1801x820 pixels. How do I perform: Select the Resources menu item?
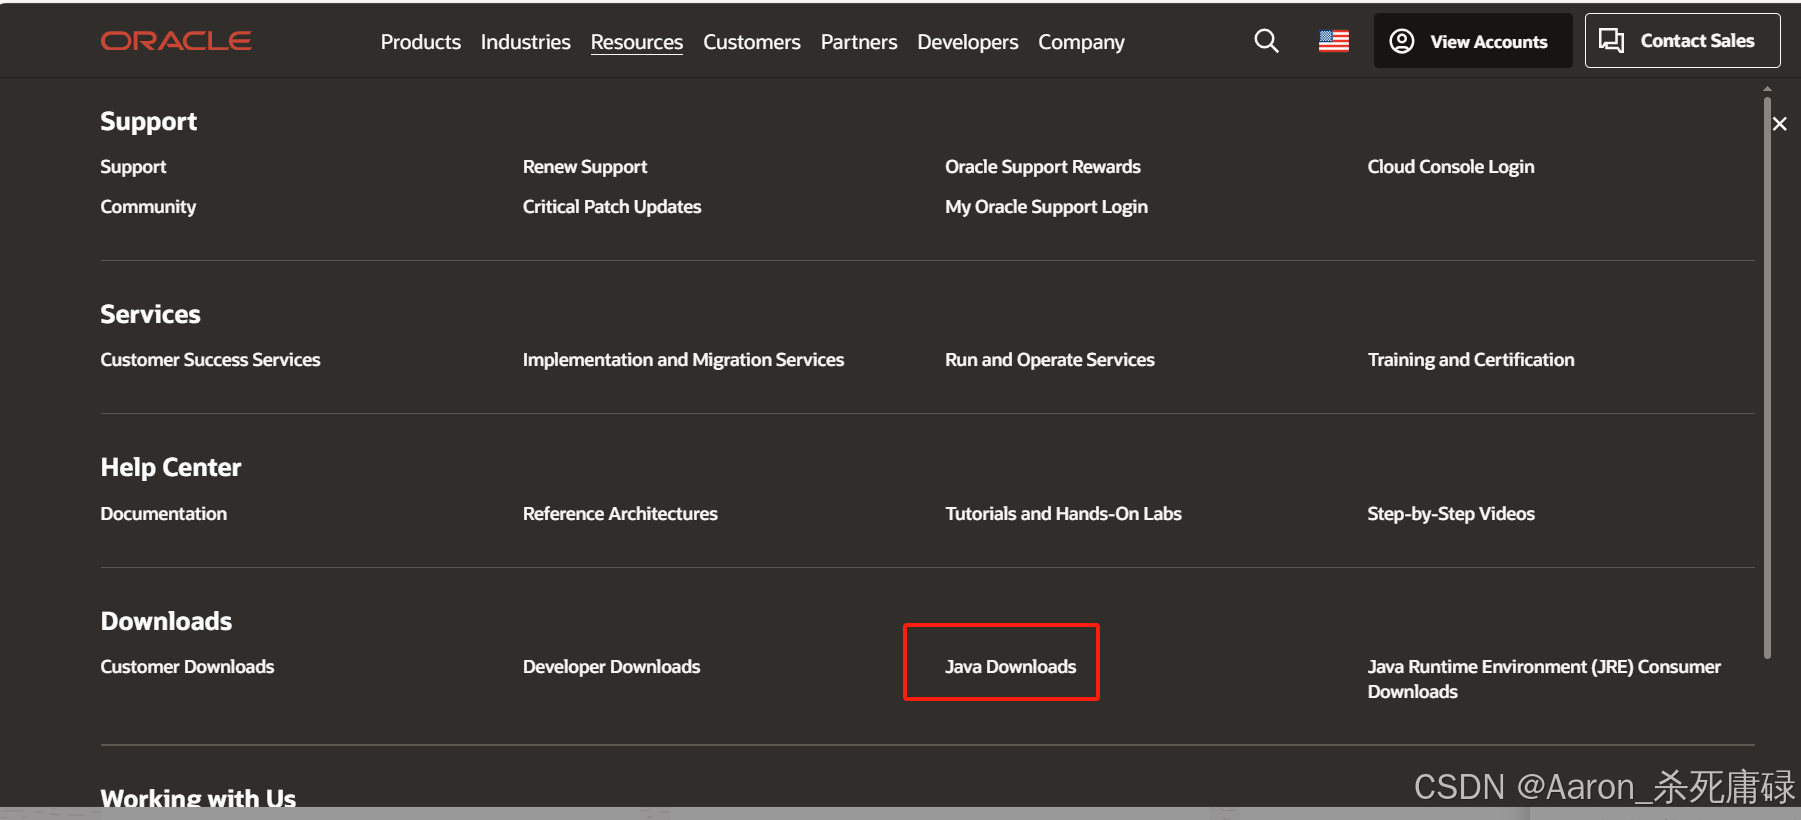pos(637,42)
